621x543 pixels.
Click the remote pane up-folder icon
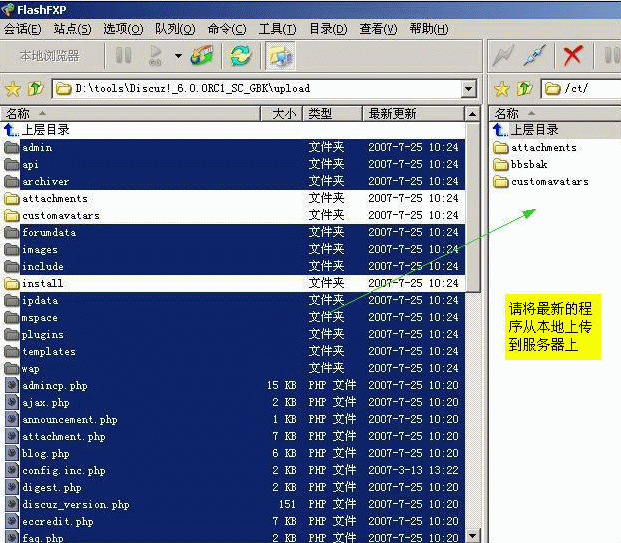[525, 89]
